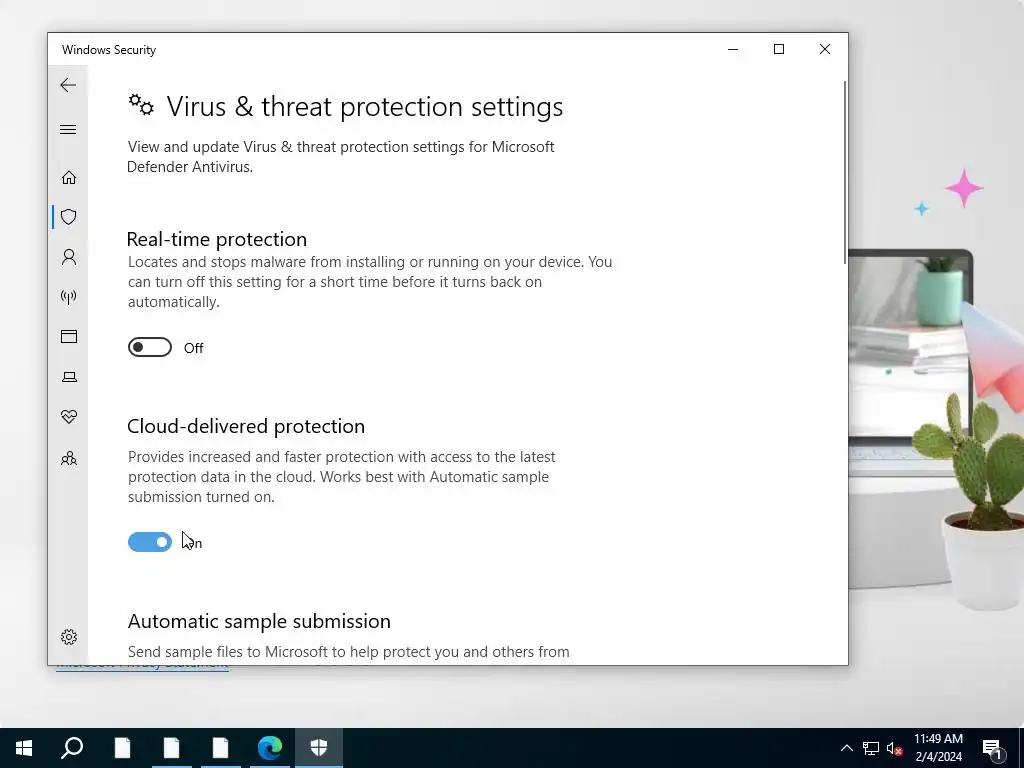Open Family options icon
This screenshot has width=1024, height=768.
(x=69, y=458)
